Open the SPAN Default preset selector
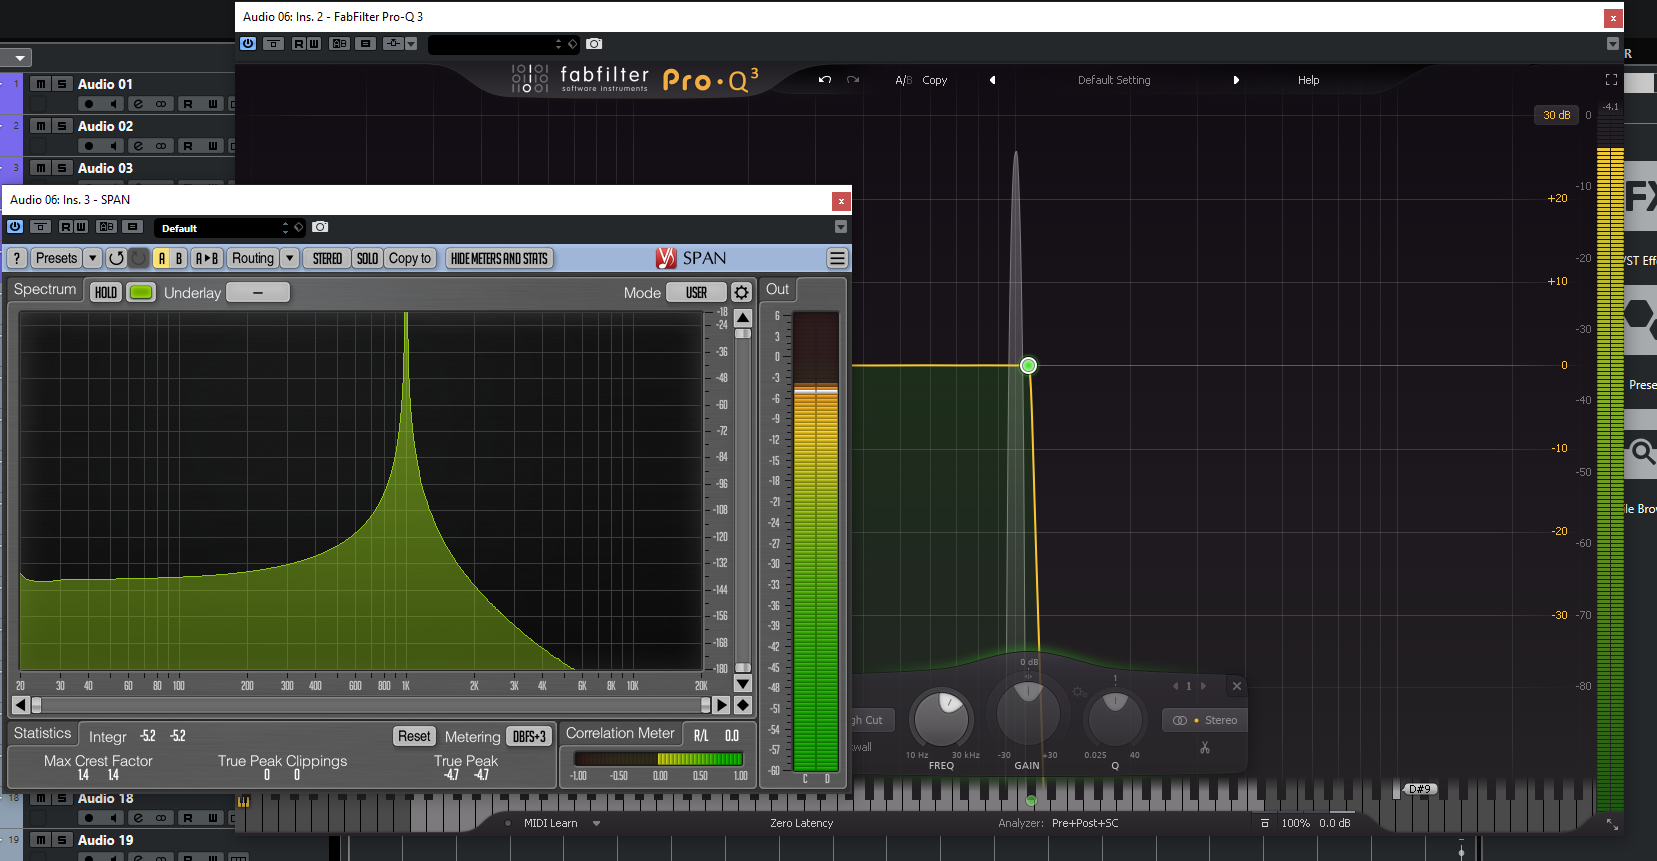This screenshot has height=861, width=1657. pos(229,228)
